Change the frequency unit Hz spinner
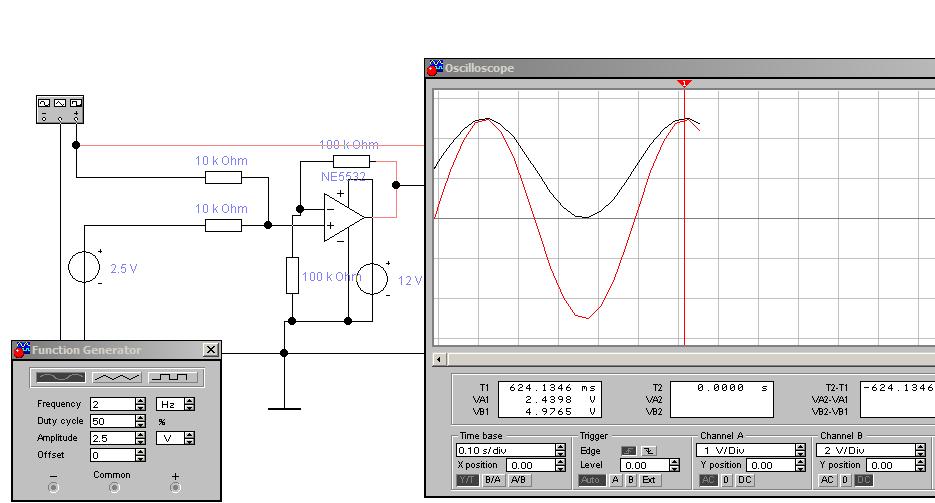Screen dimensions: 935x503 (189, 405)
